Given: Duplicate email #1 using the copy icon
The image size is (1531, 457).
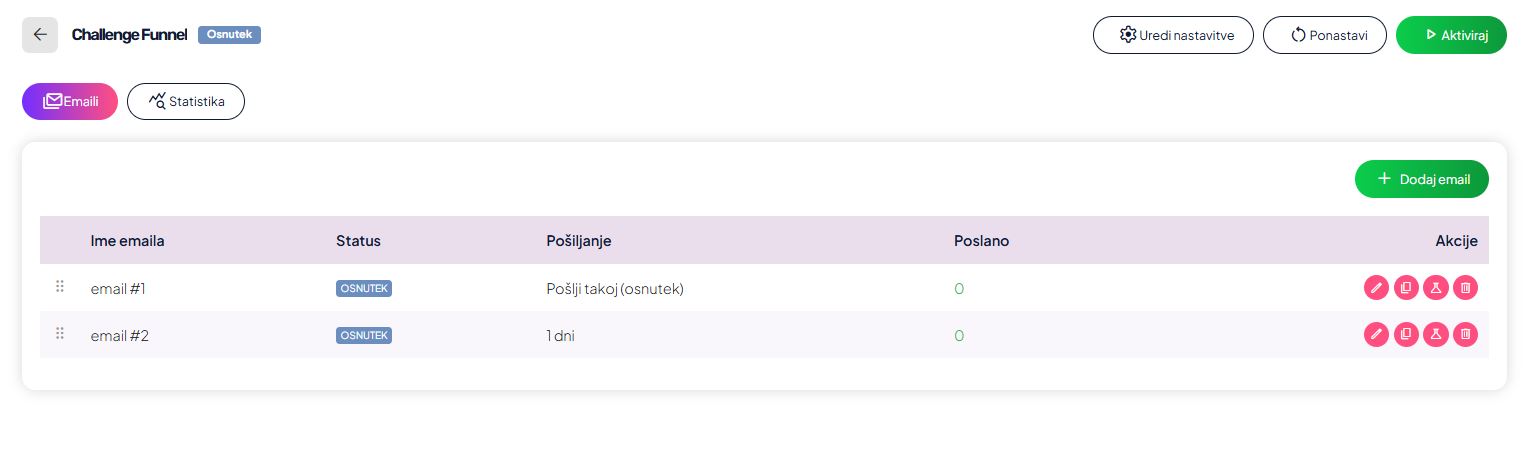Looking at the screenshot, I should point(1406,288).
